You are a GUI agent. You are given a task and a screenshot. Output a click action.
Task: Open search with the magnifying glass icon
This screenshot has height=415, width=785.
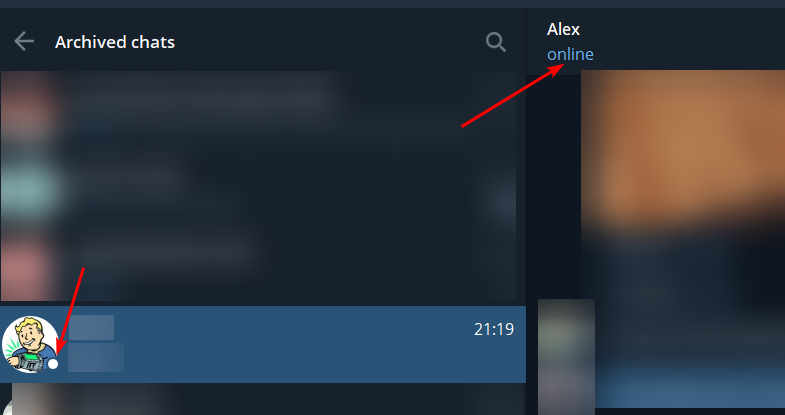point(496,42)
